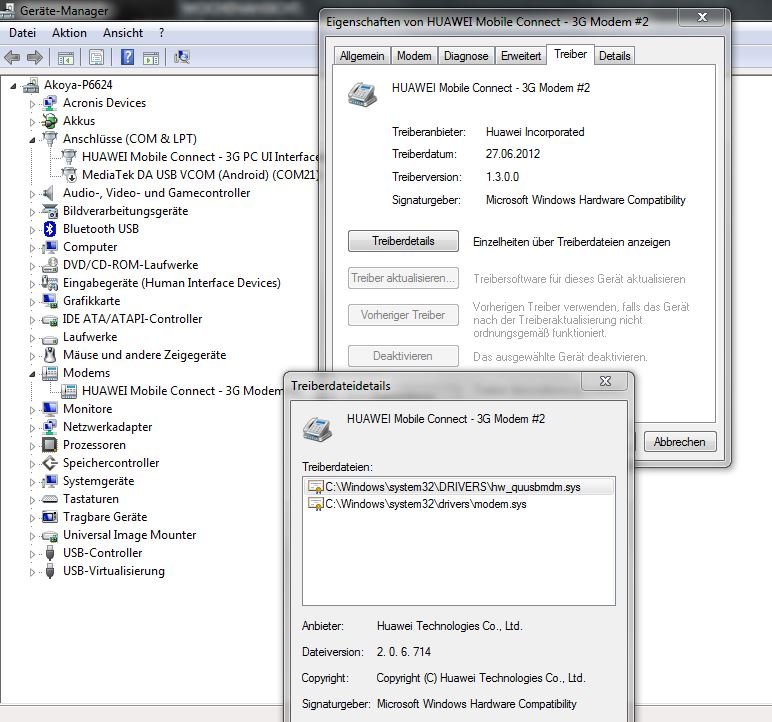Click the Universal Image Mounter icon

tap(50, 535)
